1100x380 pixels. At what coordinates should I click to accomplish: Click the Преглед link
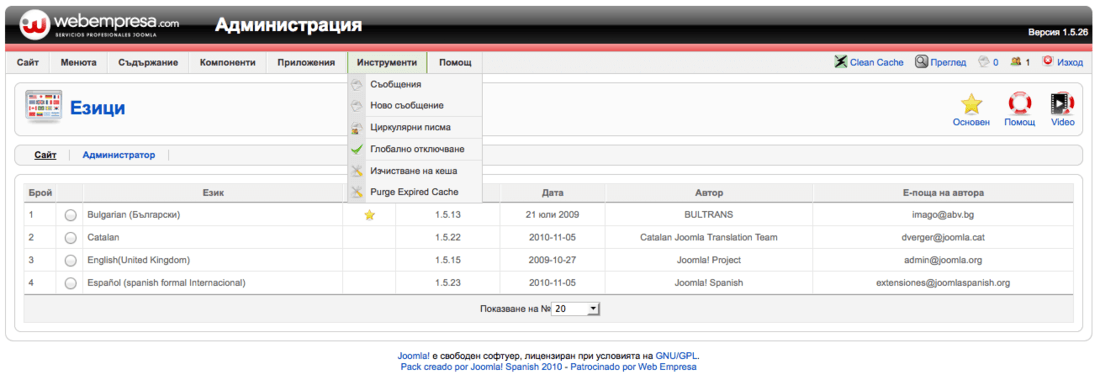[948, 62]
